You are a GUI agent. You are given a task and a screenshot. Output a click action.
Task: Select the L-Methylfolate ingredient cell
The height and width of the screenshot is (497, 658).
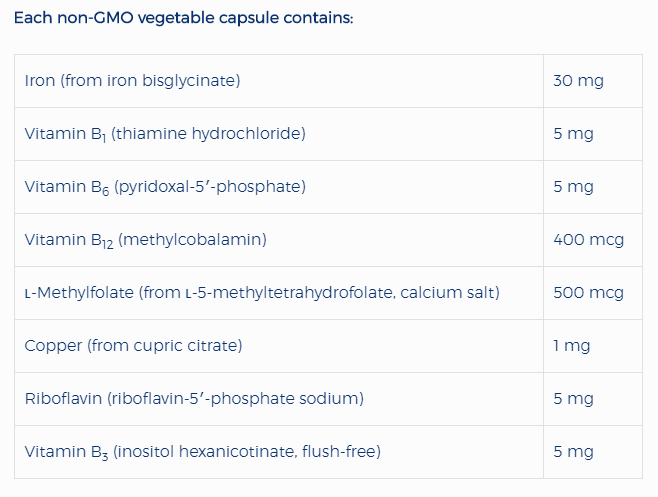pos(262,293)
